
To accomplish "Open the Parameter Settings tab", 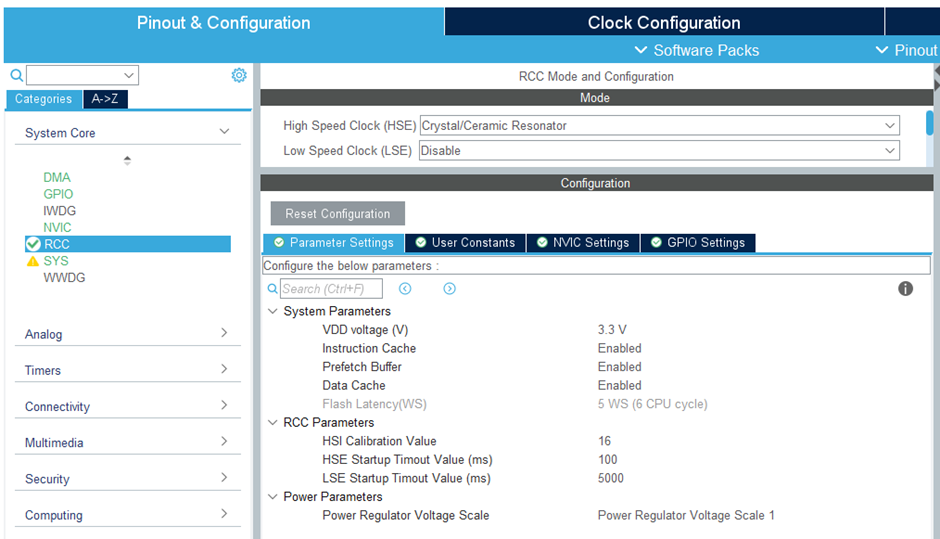I will click(x=334, y=242).
